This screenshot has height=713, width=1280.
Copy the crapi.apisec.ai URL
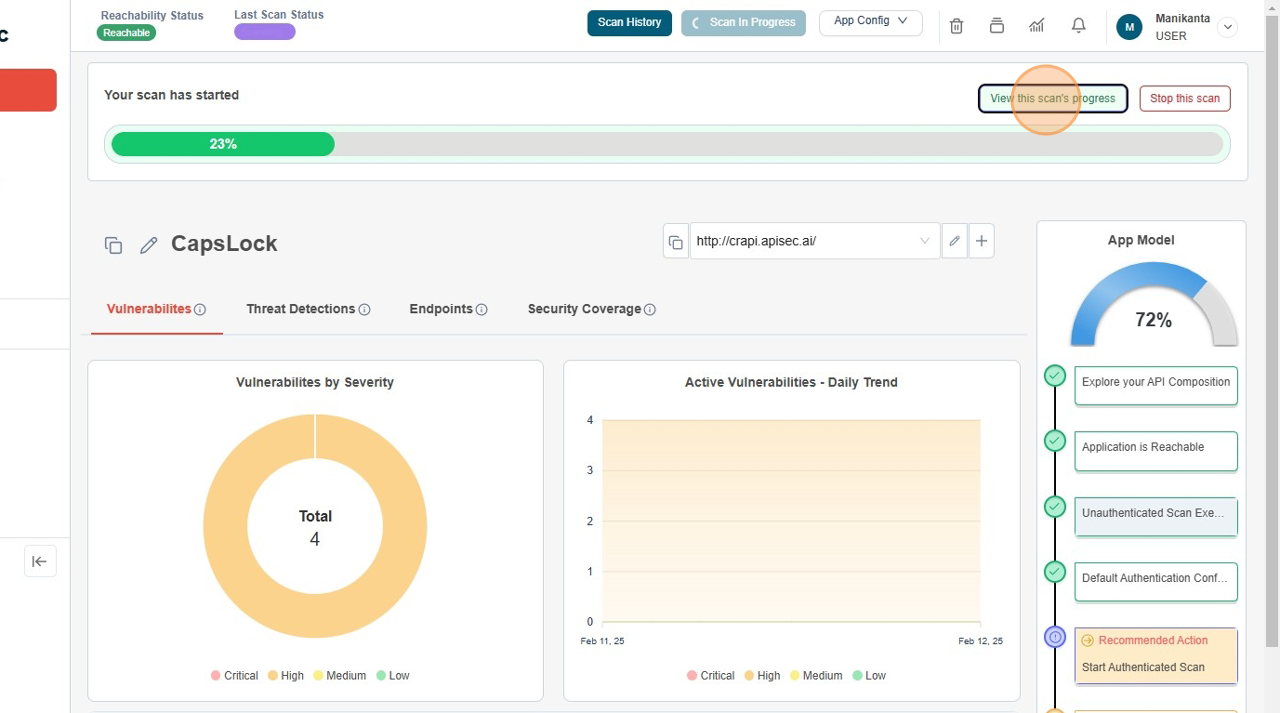(676, 242)
